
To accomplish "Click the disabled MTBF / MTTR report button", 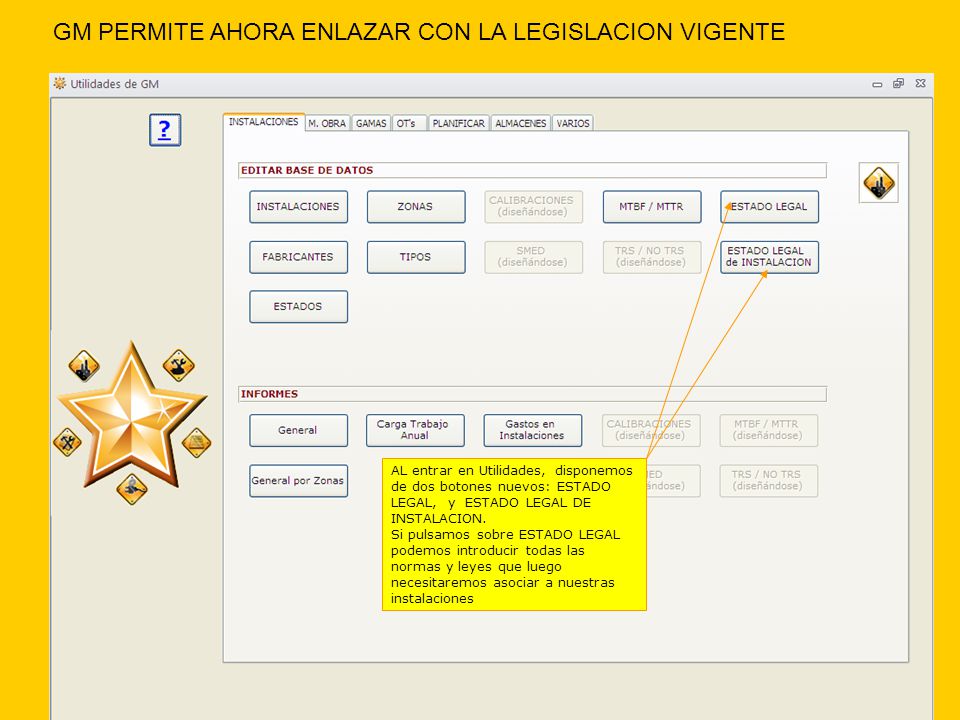I will [x=768, y=430].
